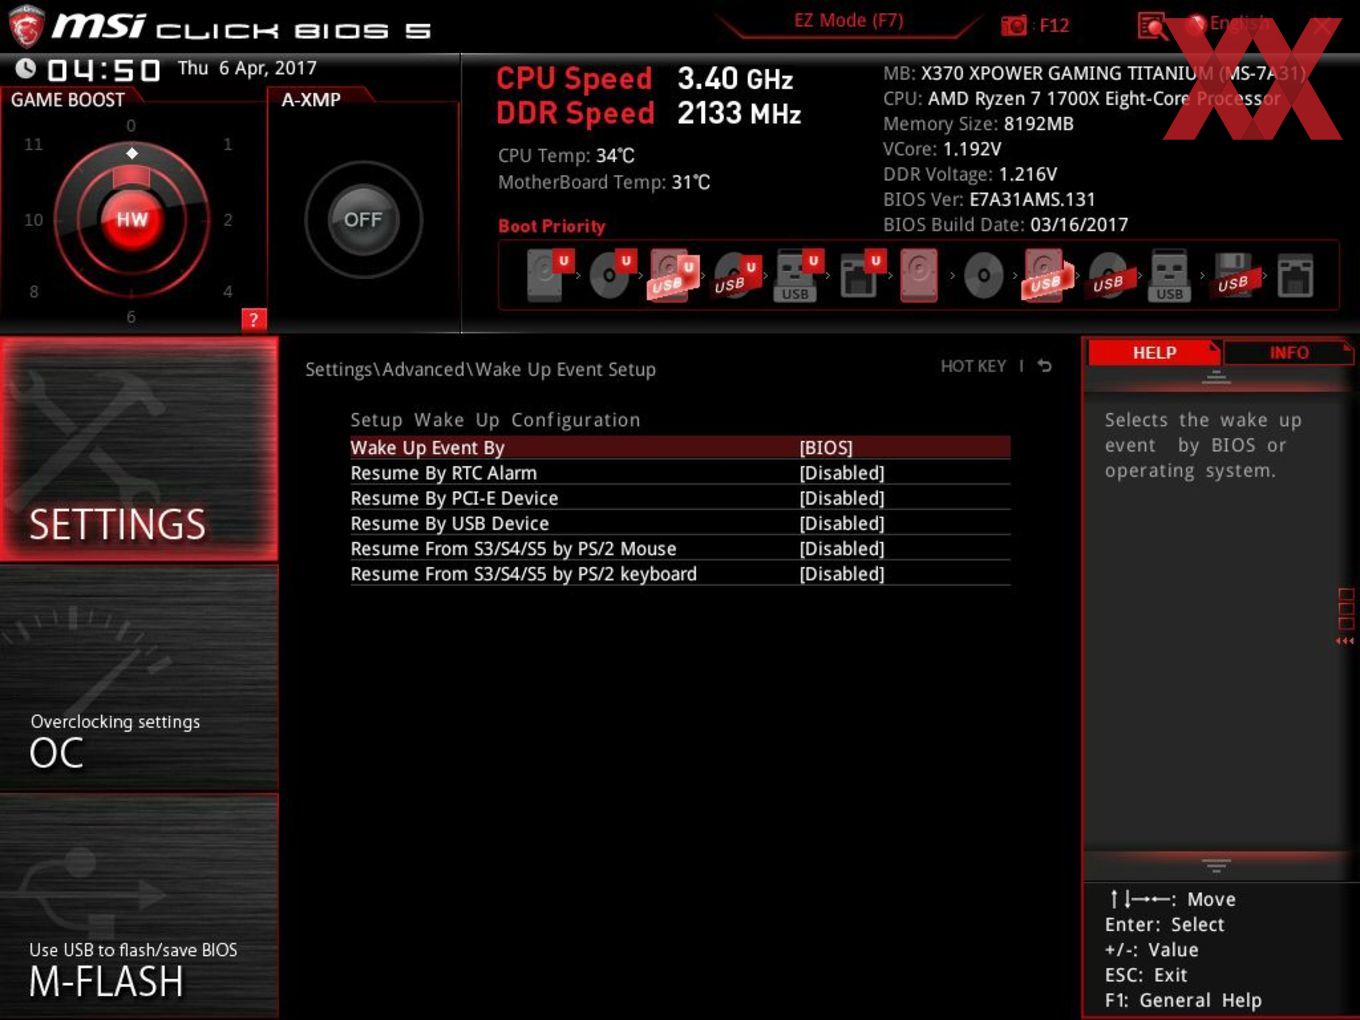Click the HOT KEY label
This screenshot has width=1360, height=1020.
coord(973,366)
